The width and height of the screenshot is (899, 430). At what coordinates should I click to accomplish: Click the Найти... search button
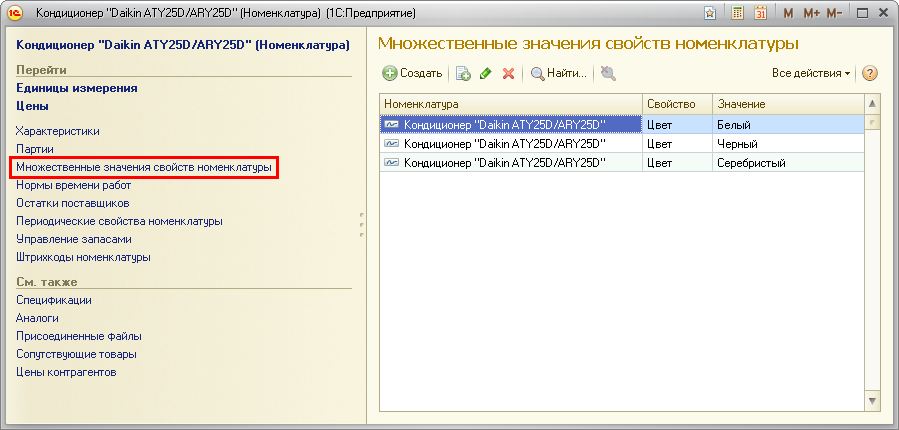(559, 73)
